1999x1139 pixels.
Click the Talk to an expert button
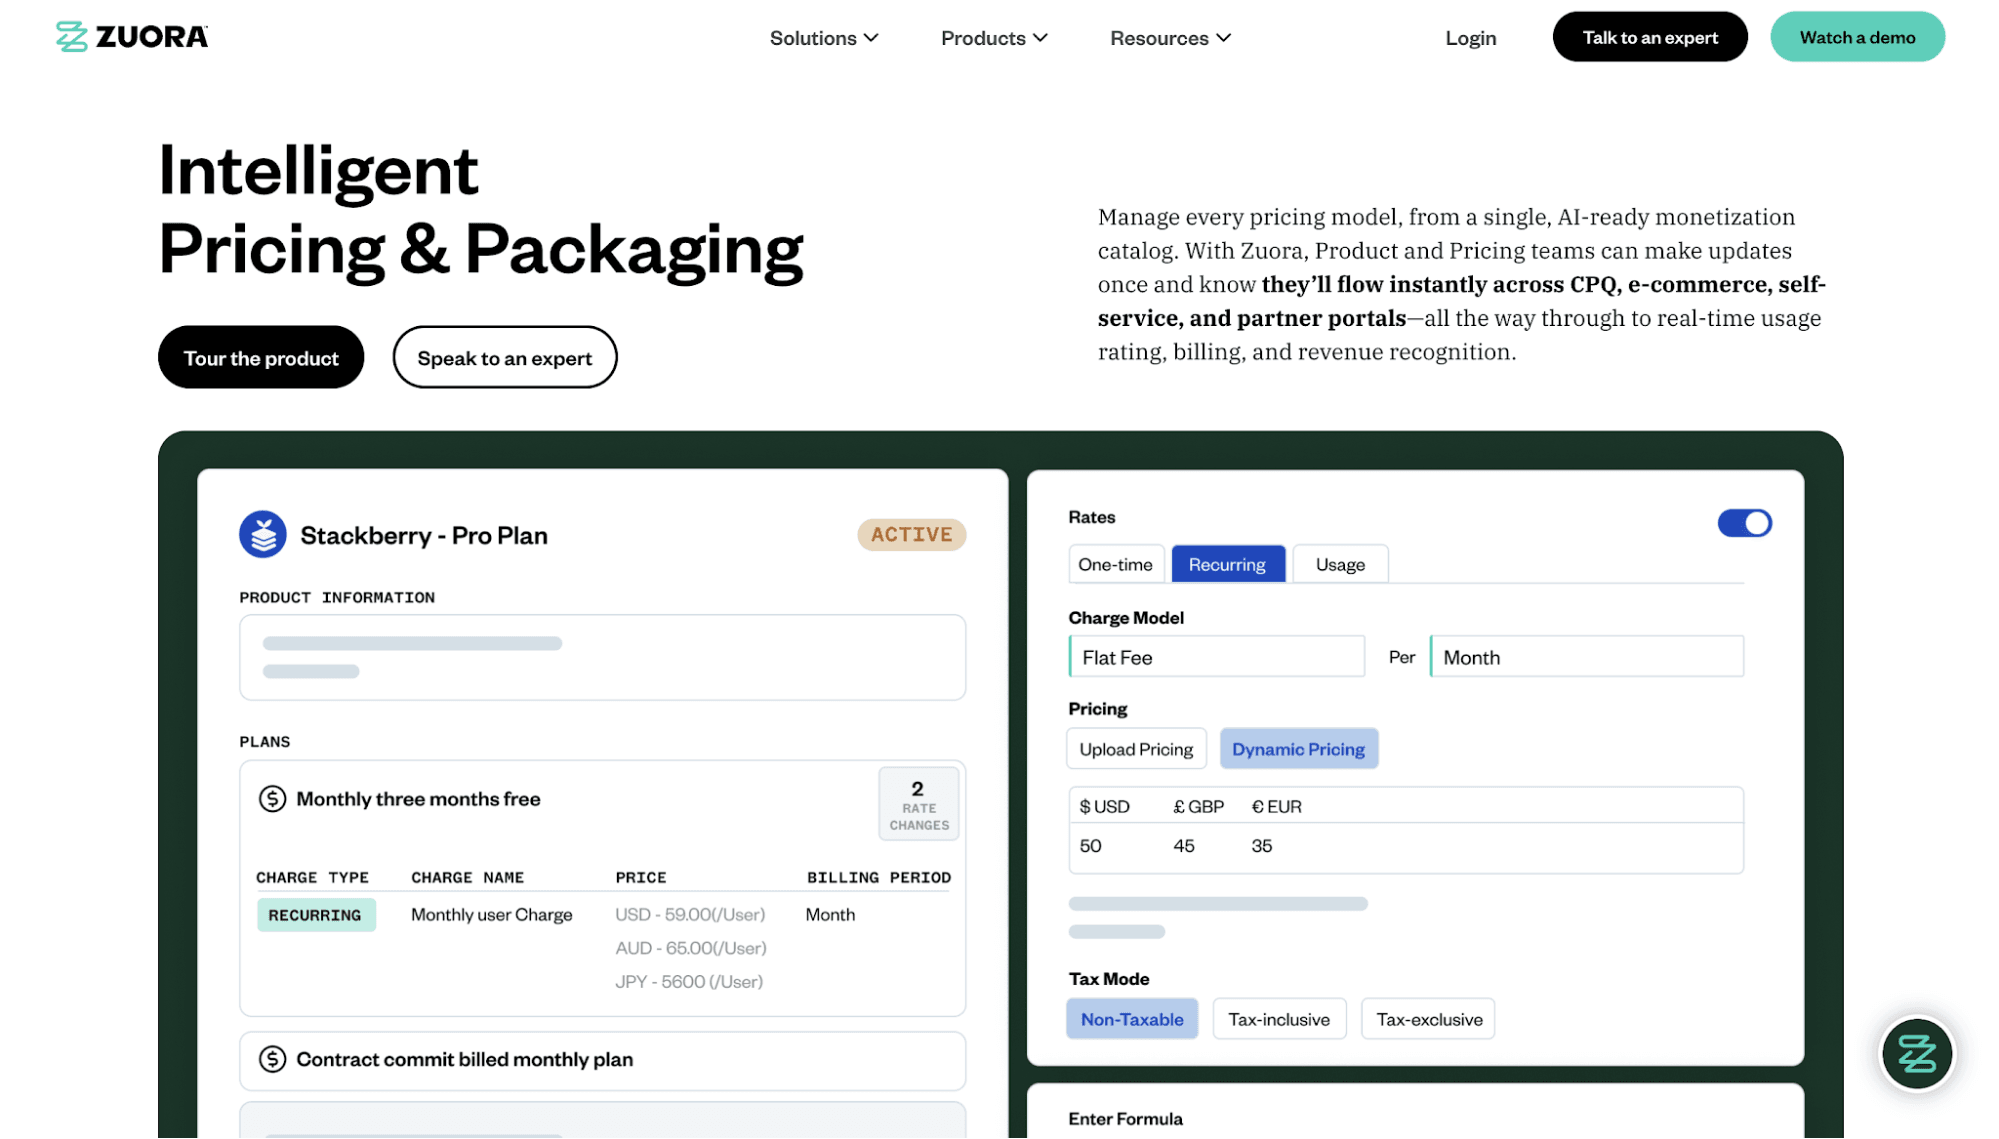coord(1649,37)
